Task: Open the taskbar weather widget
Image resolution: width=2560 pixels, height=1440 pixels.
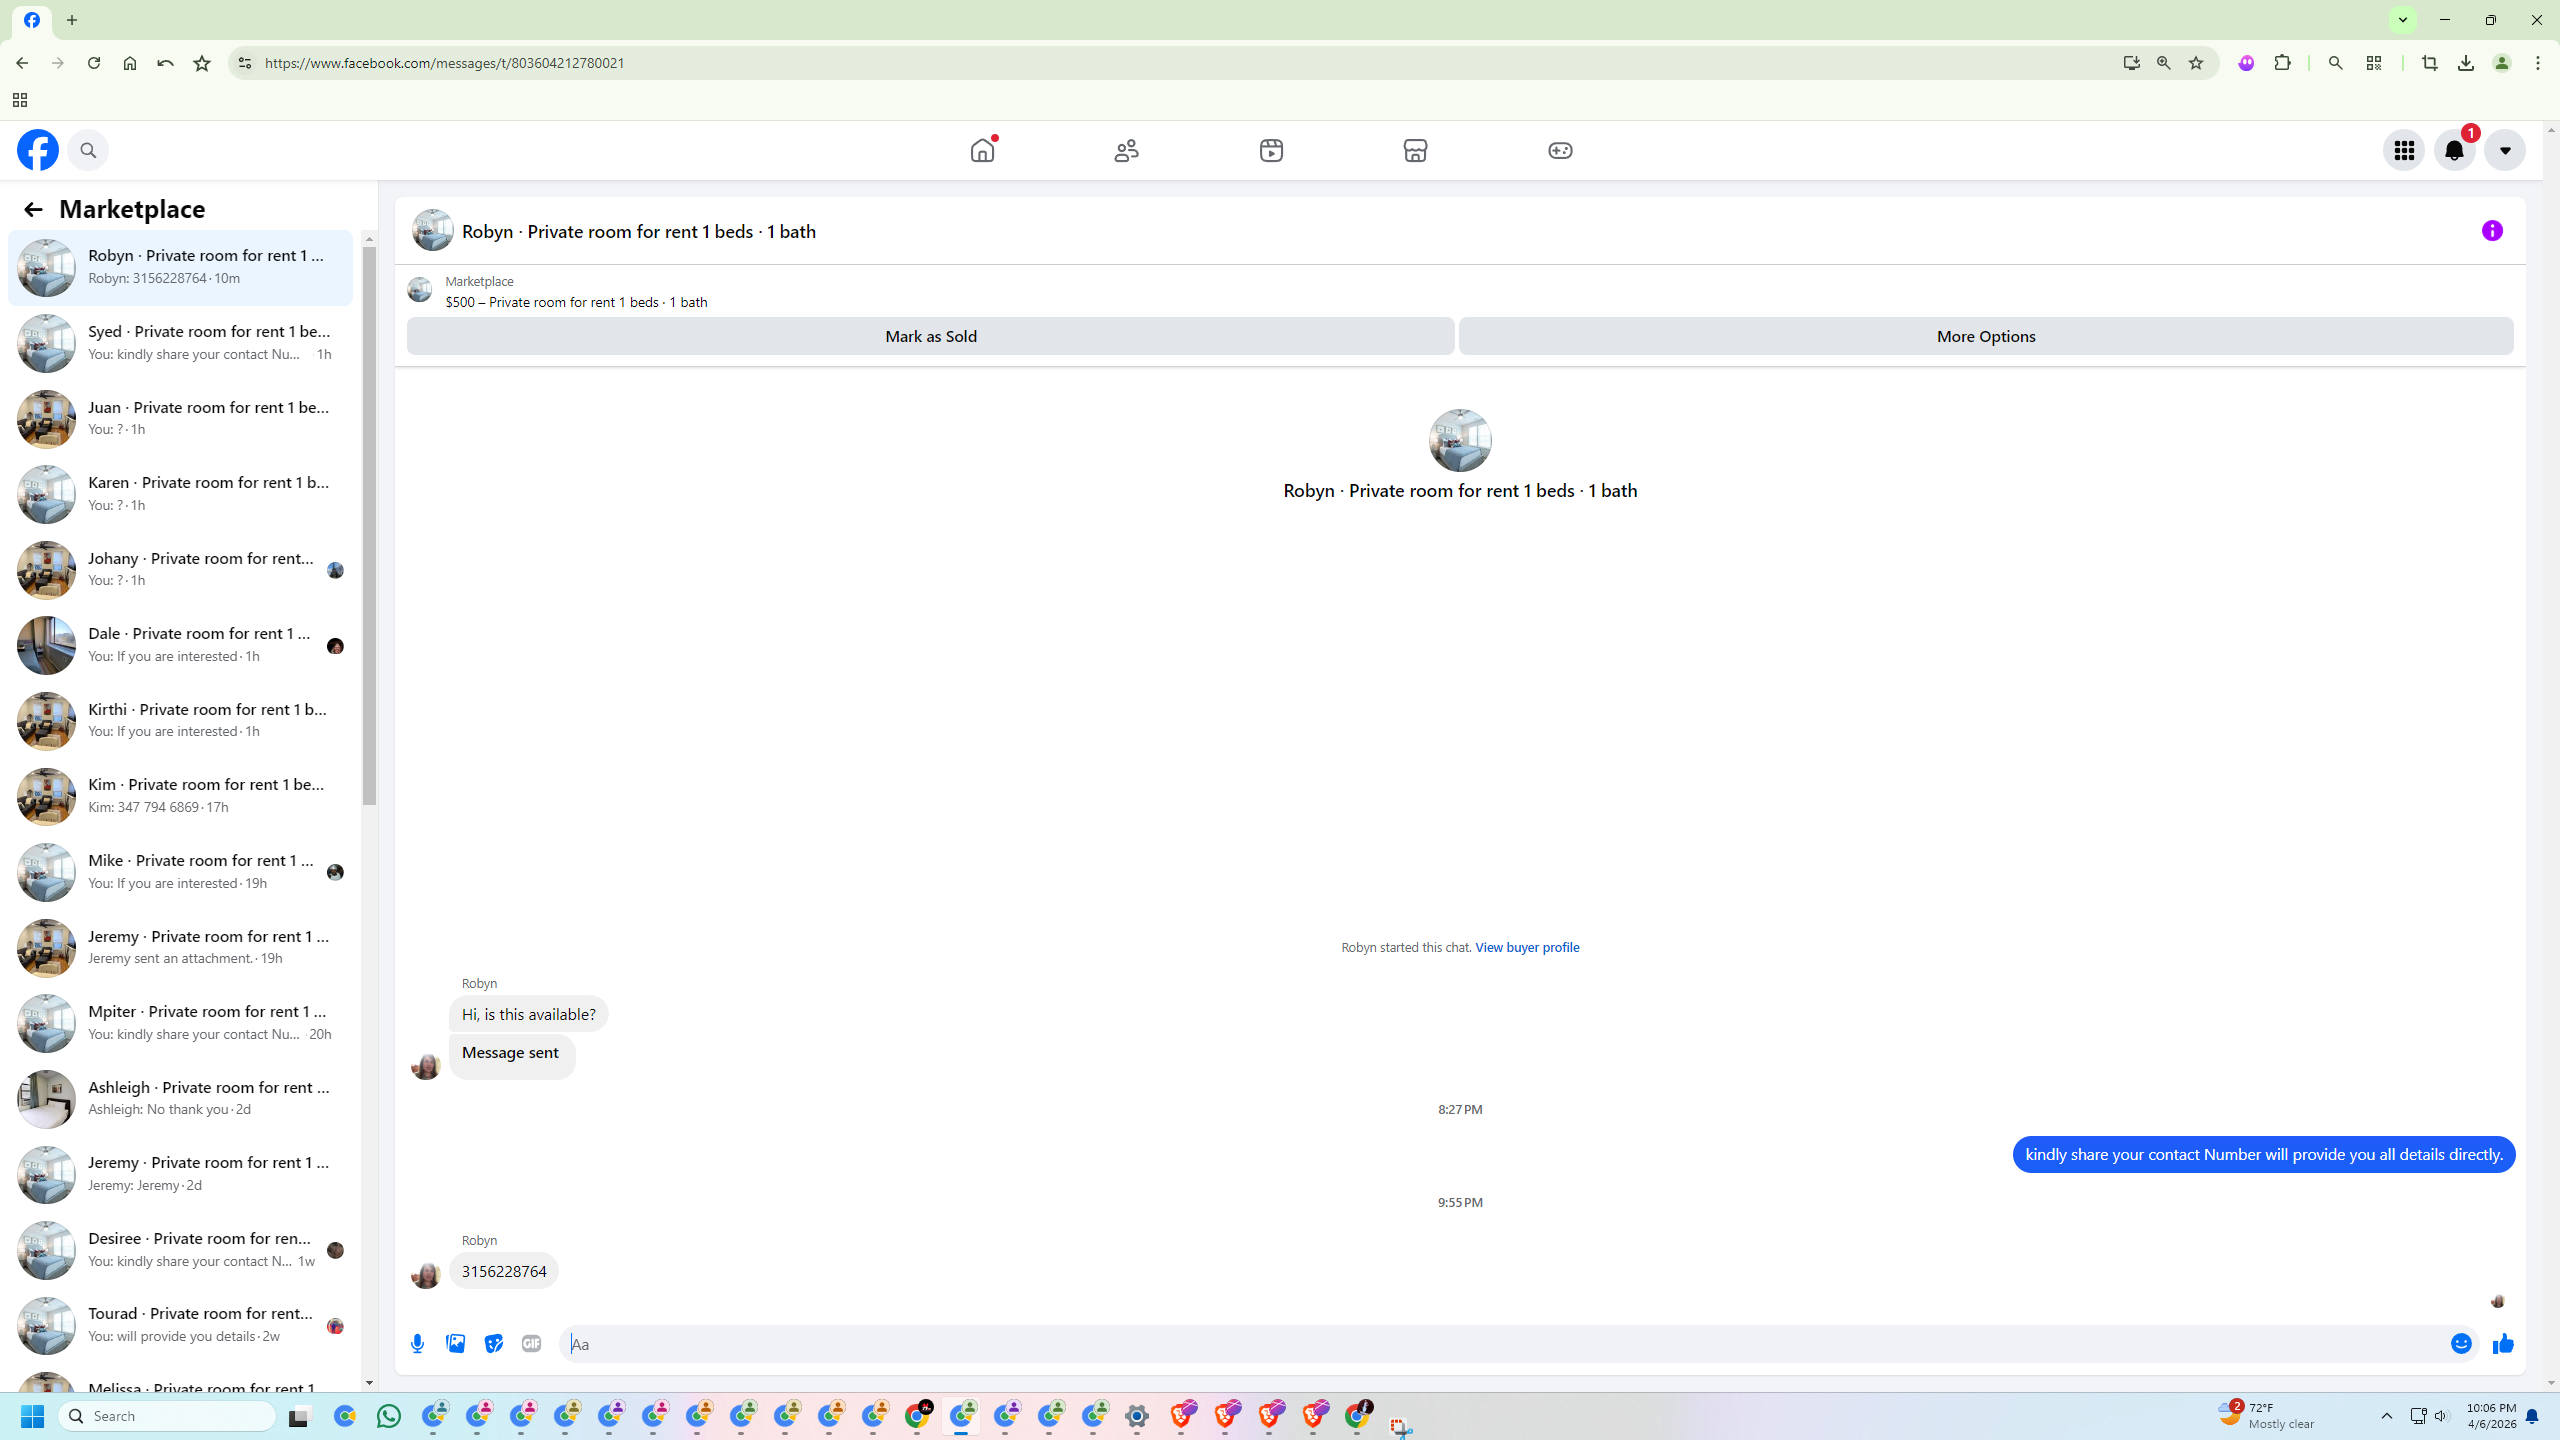Action: [2268, 1416]
